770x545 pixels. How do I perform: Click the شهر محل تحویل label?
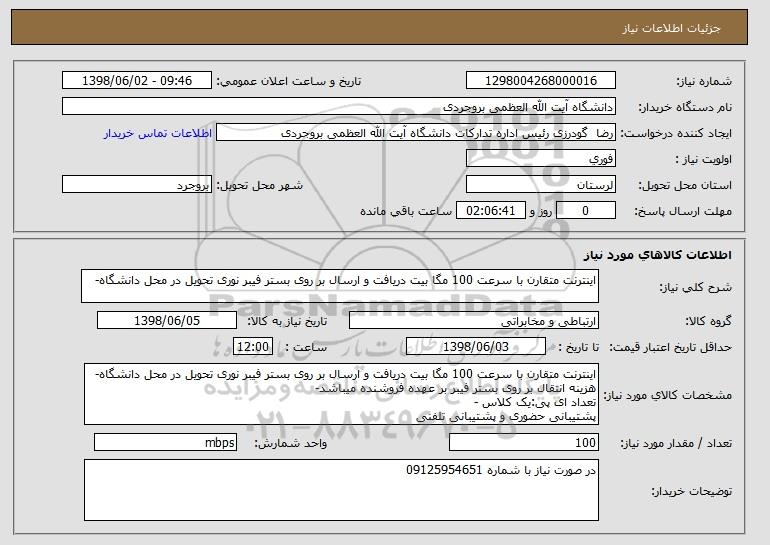tap(260, 185)
